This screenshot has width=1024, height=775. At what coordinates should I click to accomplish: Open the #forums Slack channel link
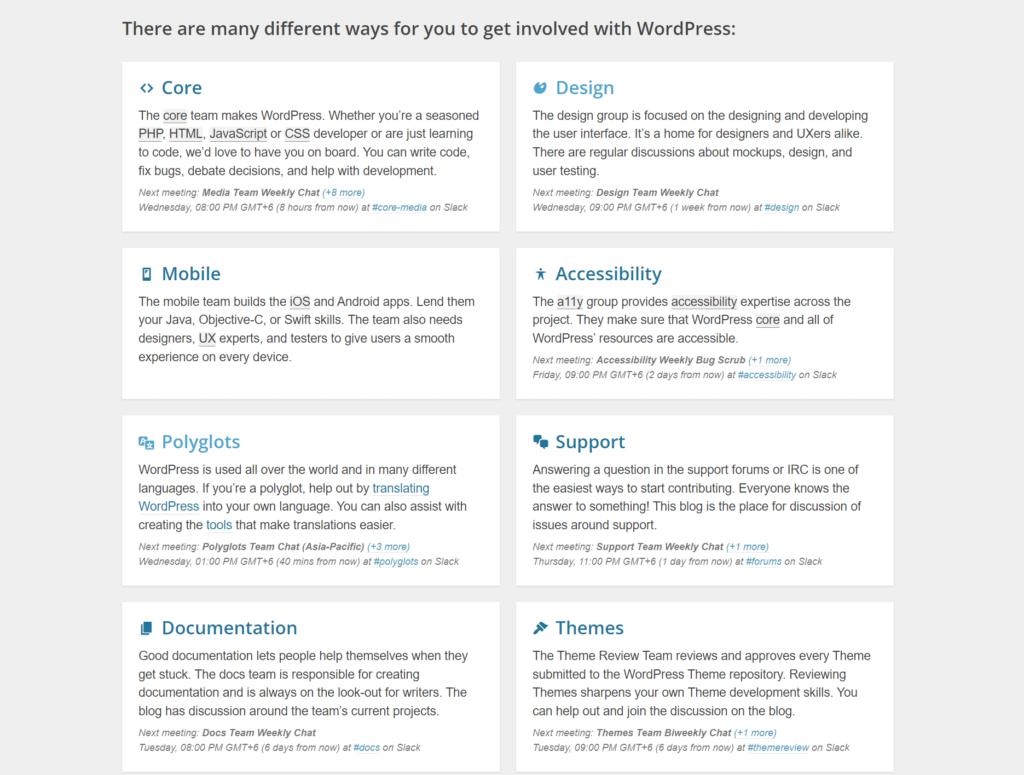(x=763, y=561)
